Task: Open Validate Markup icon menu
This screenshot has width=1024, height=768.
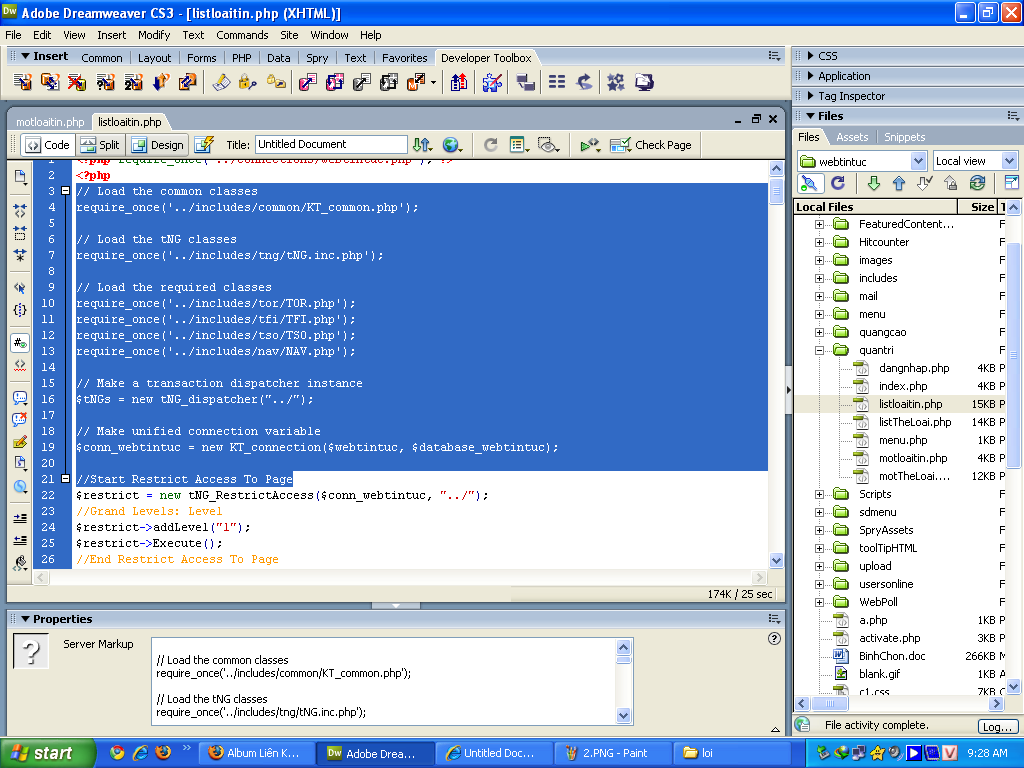Action: point(590,145)
